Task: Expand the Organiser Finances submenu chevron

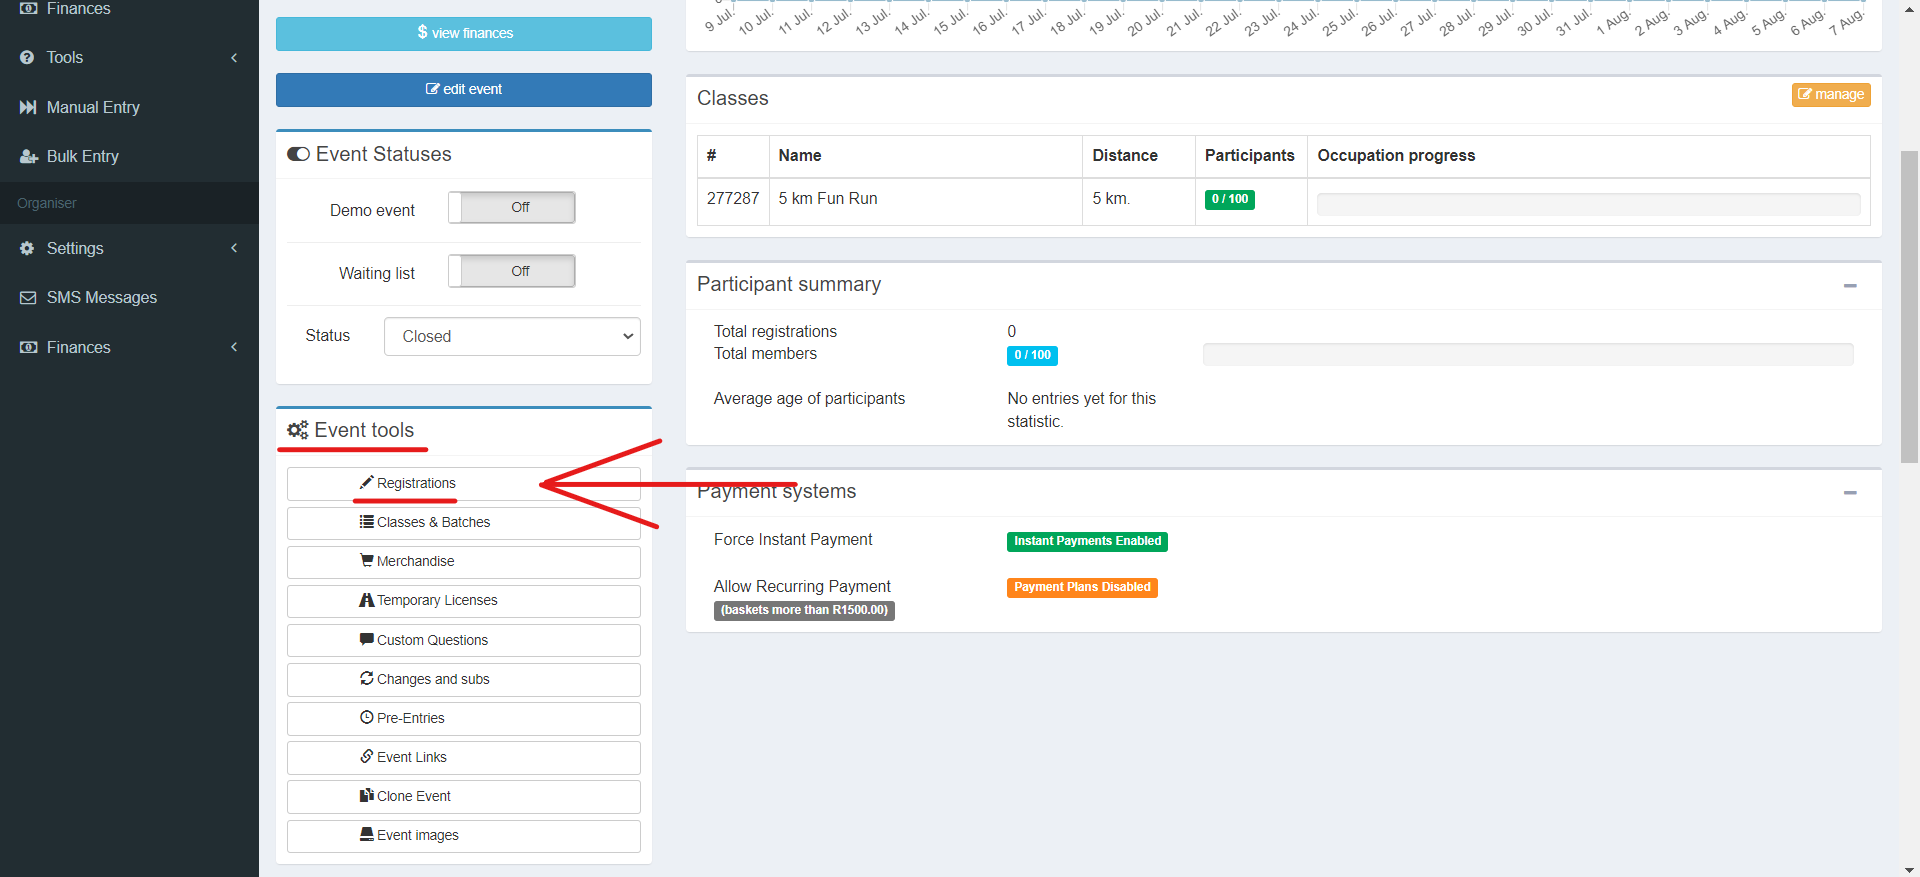Action: click(234, 347)
